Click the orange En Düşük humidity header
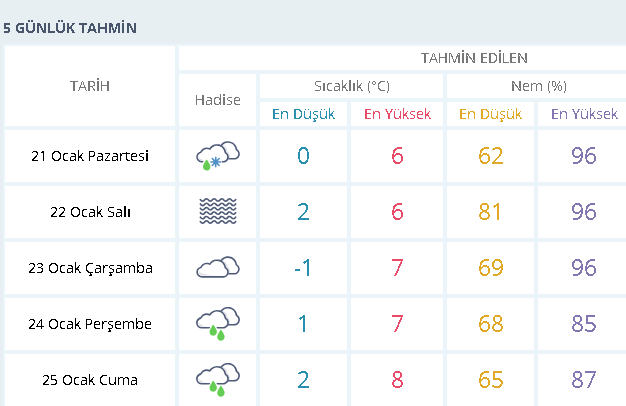Image resolution: width=626 pixels, height=406 pixels. [x=490, y=114]
